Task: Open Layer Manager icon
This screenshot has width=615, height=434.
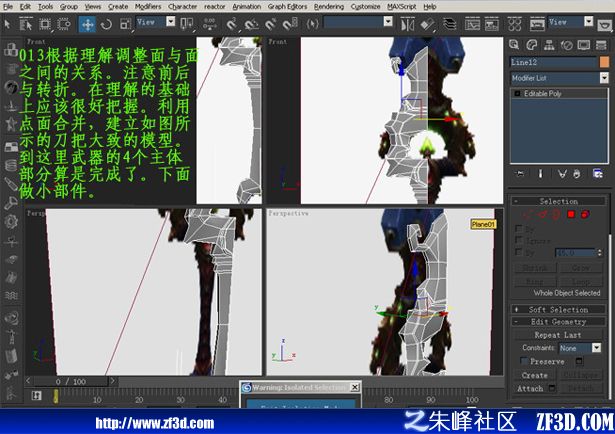Action: [449, 24]
